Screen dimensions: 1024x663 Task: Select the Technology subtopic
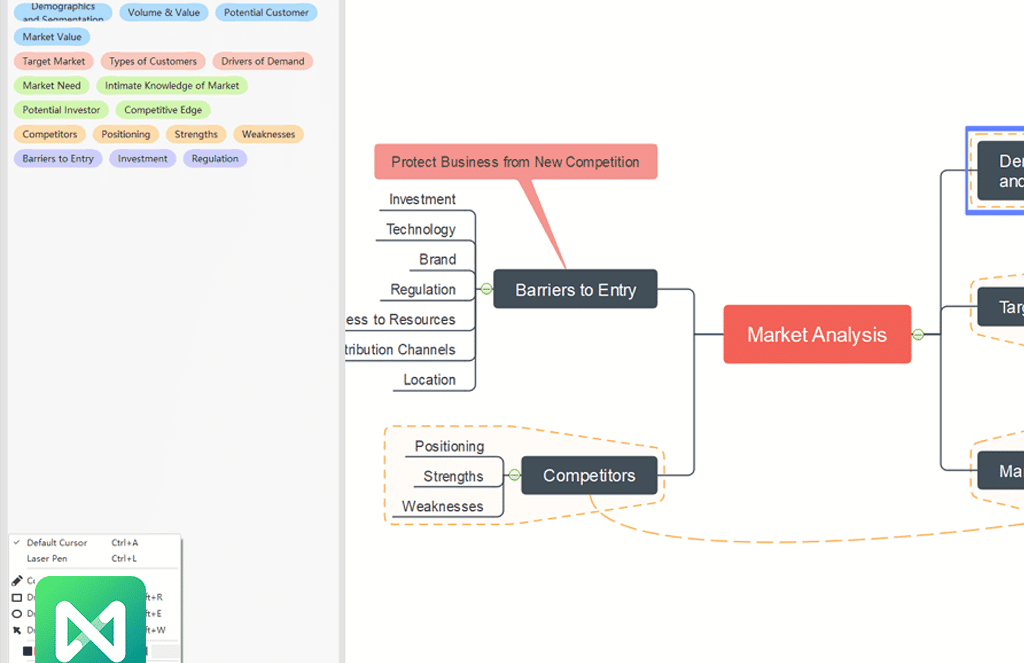tap(421, 229)
